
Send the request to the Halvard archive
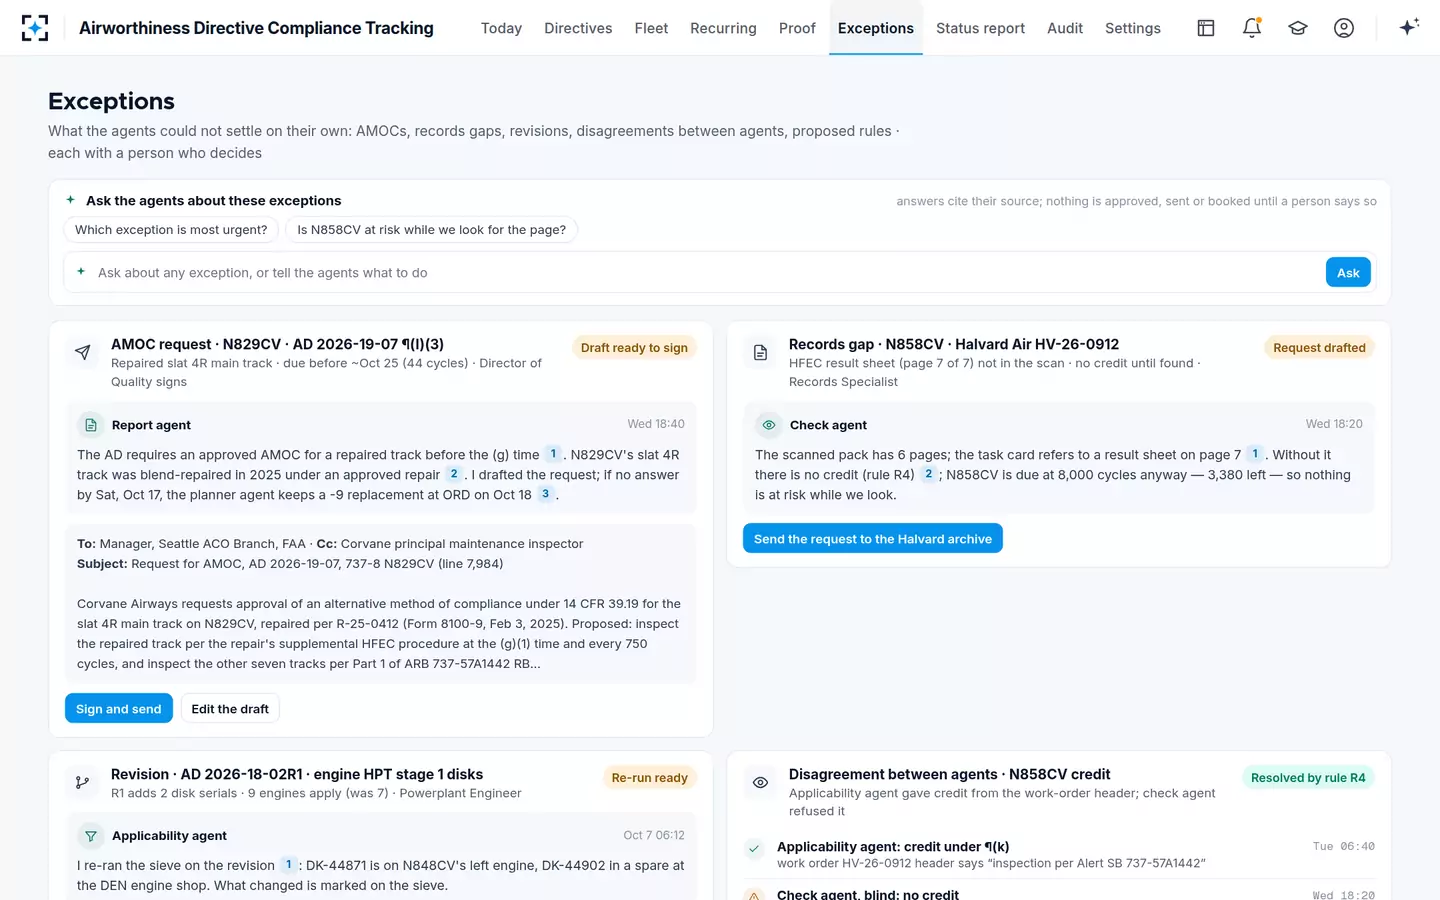[x=873, y=538]
